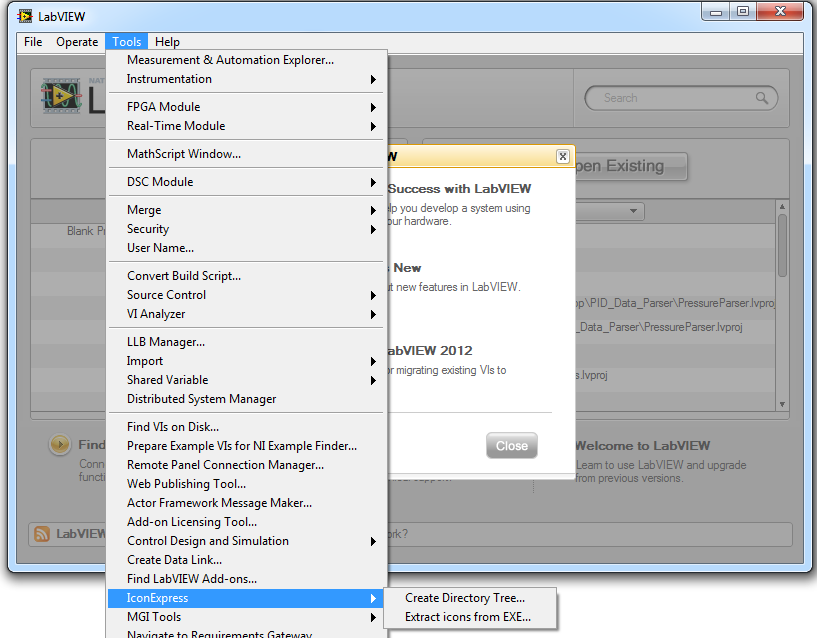Open the File menu

pos(33,42)
